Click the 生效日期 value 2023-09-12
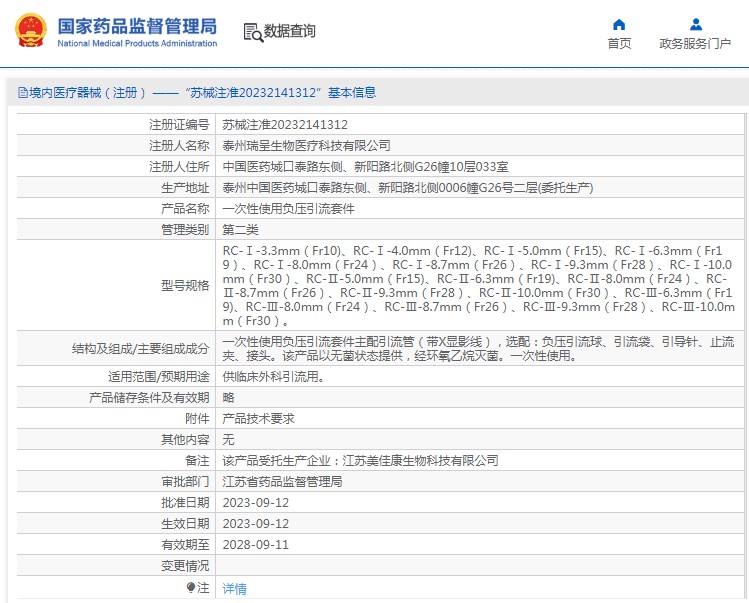749x603 pixels. (x=256, y=524)
